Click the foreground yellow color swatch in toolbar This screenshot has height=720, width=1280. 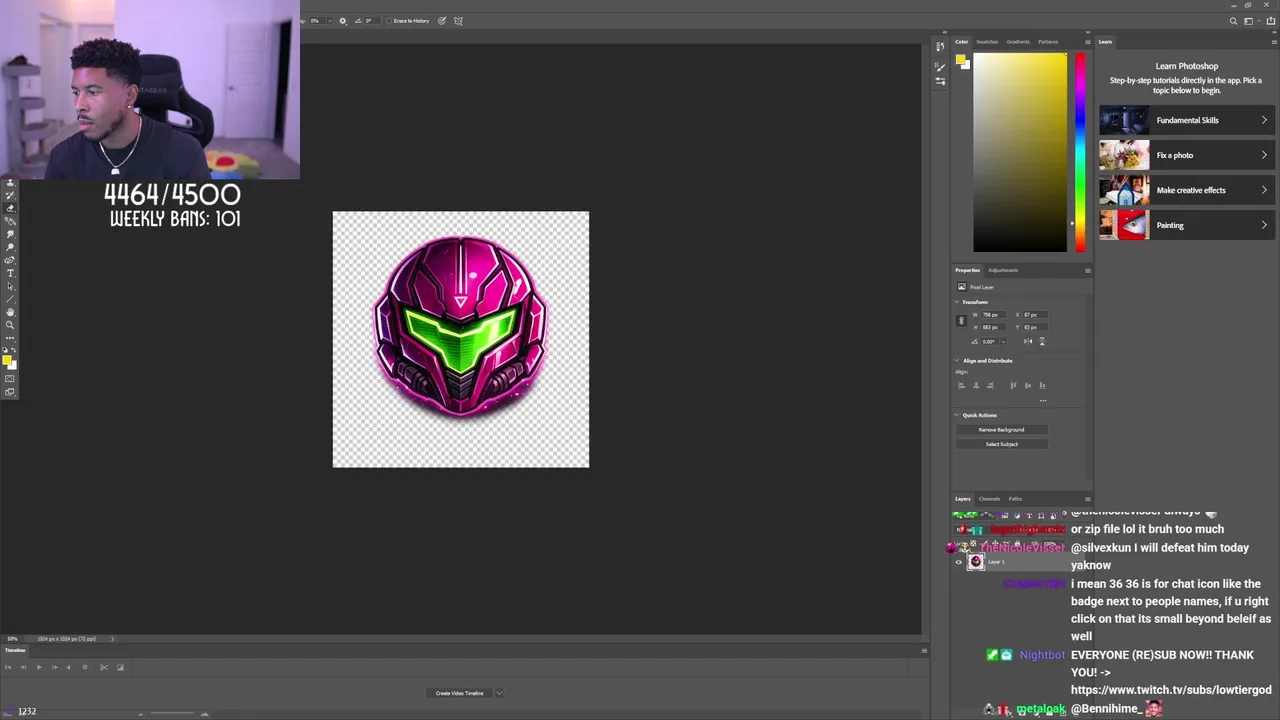point(7,360)
